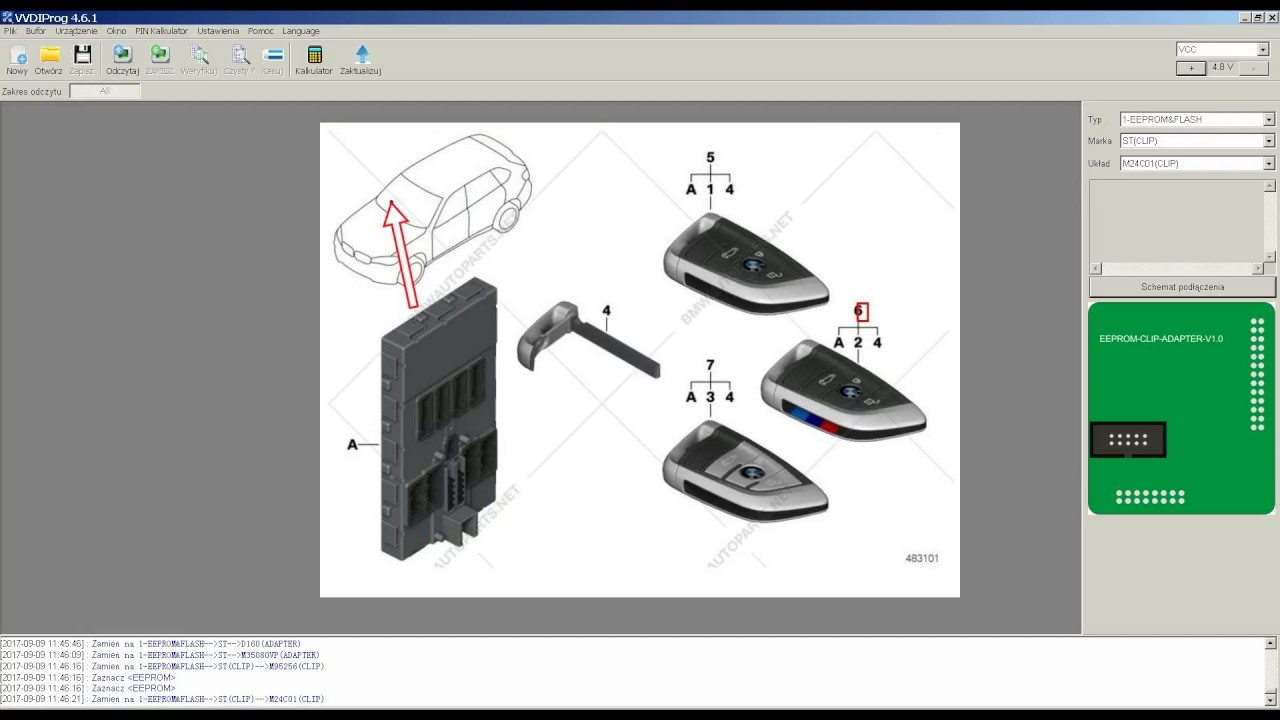Open the PIN Kalkulator menu

point(162,31)
